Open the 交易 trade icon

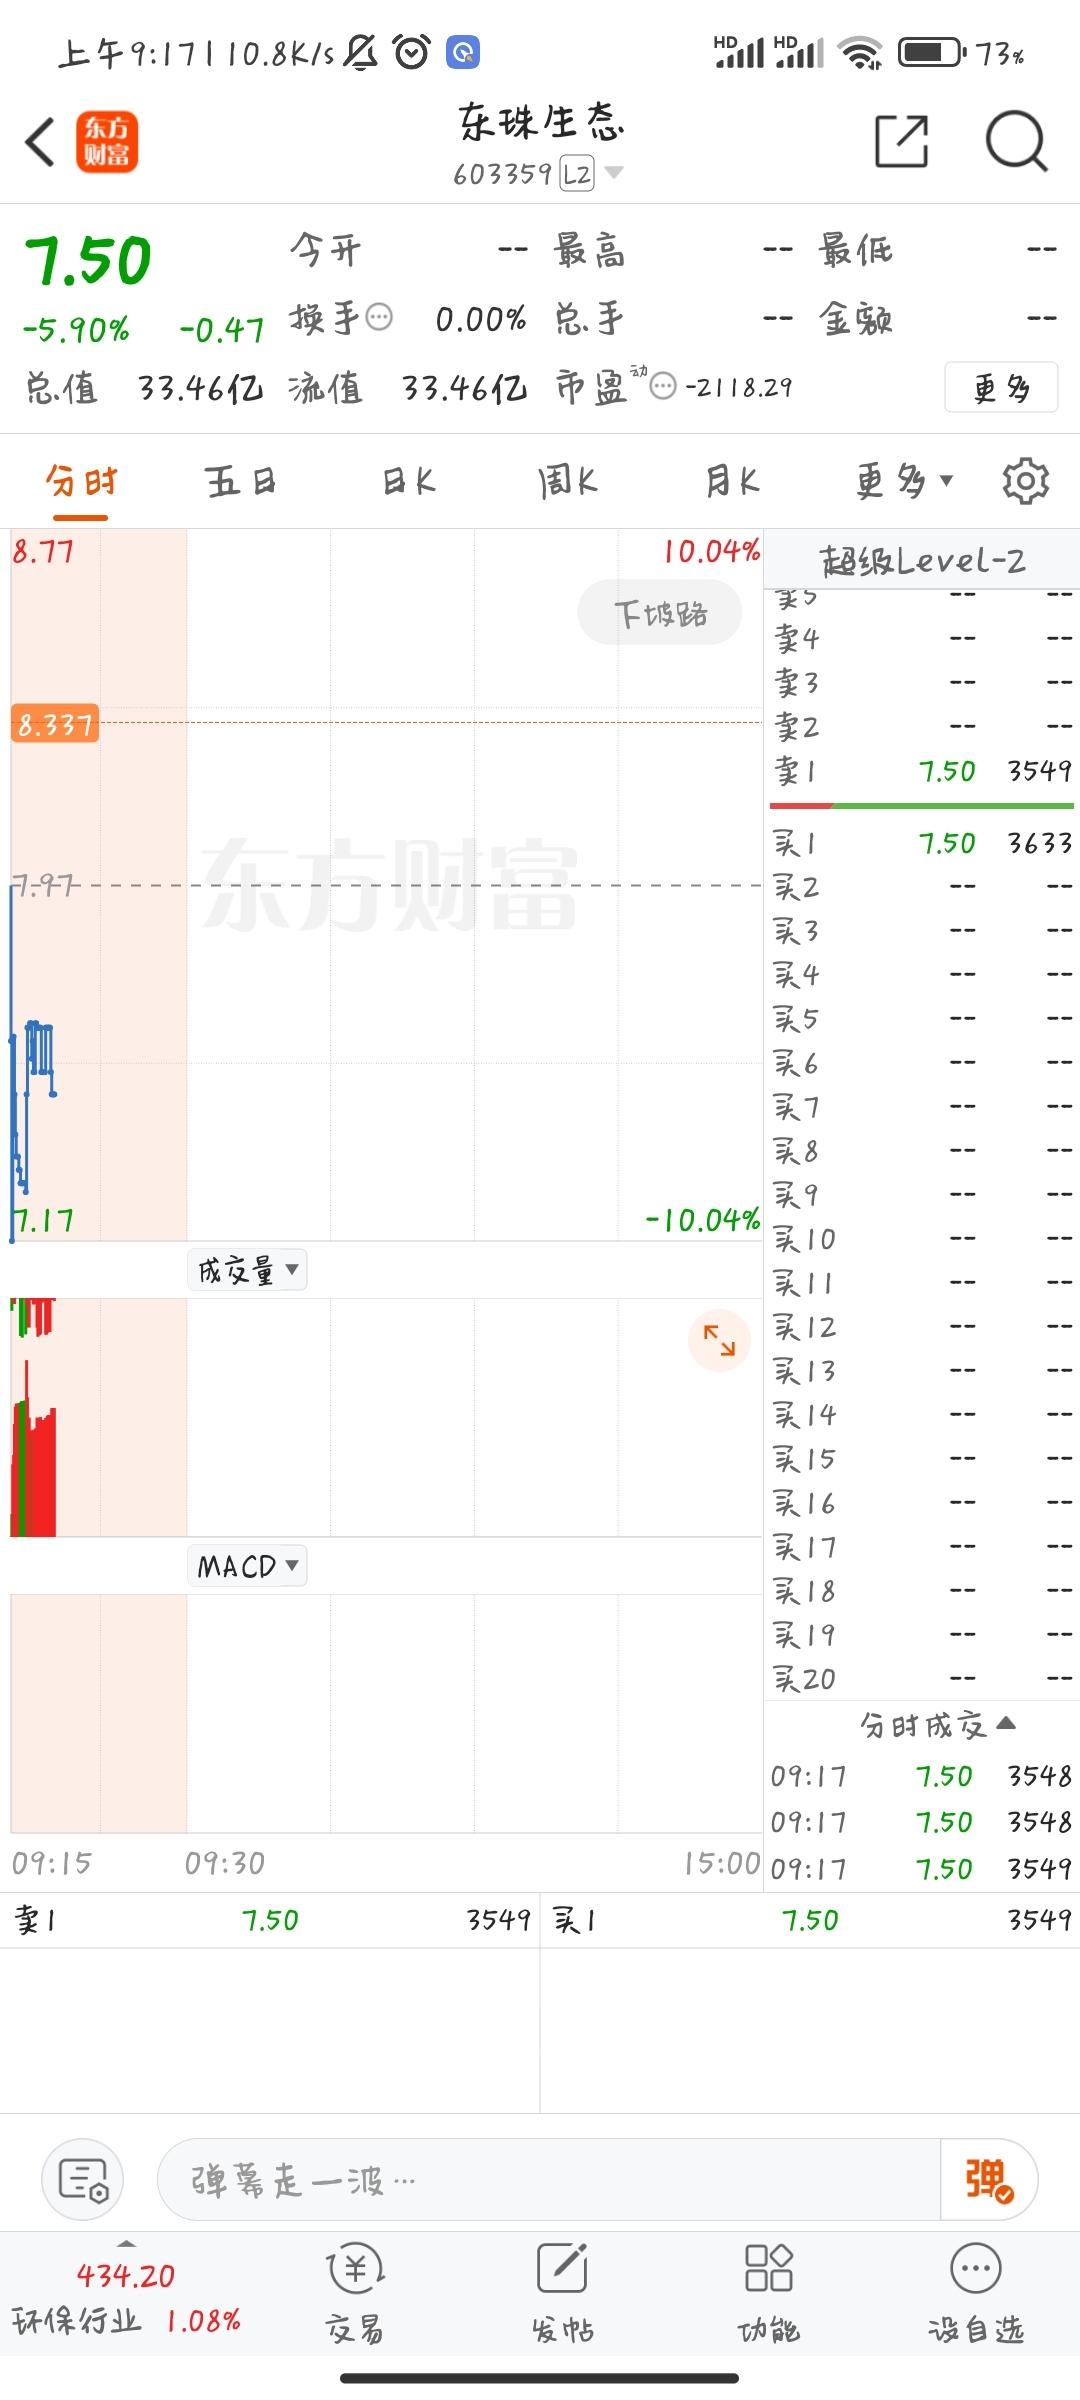(x=355, y=2294)
